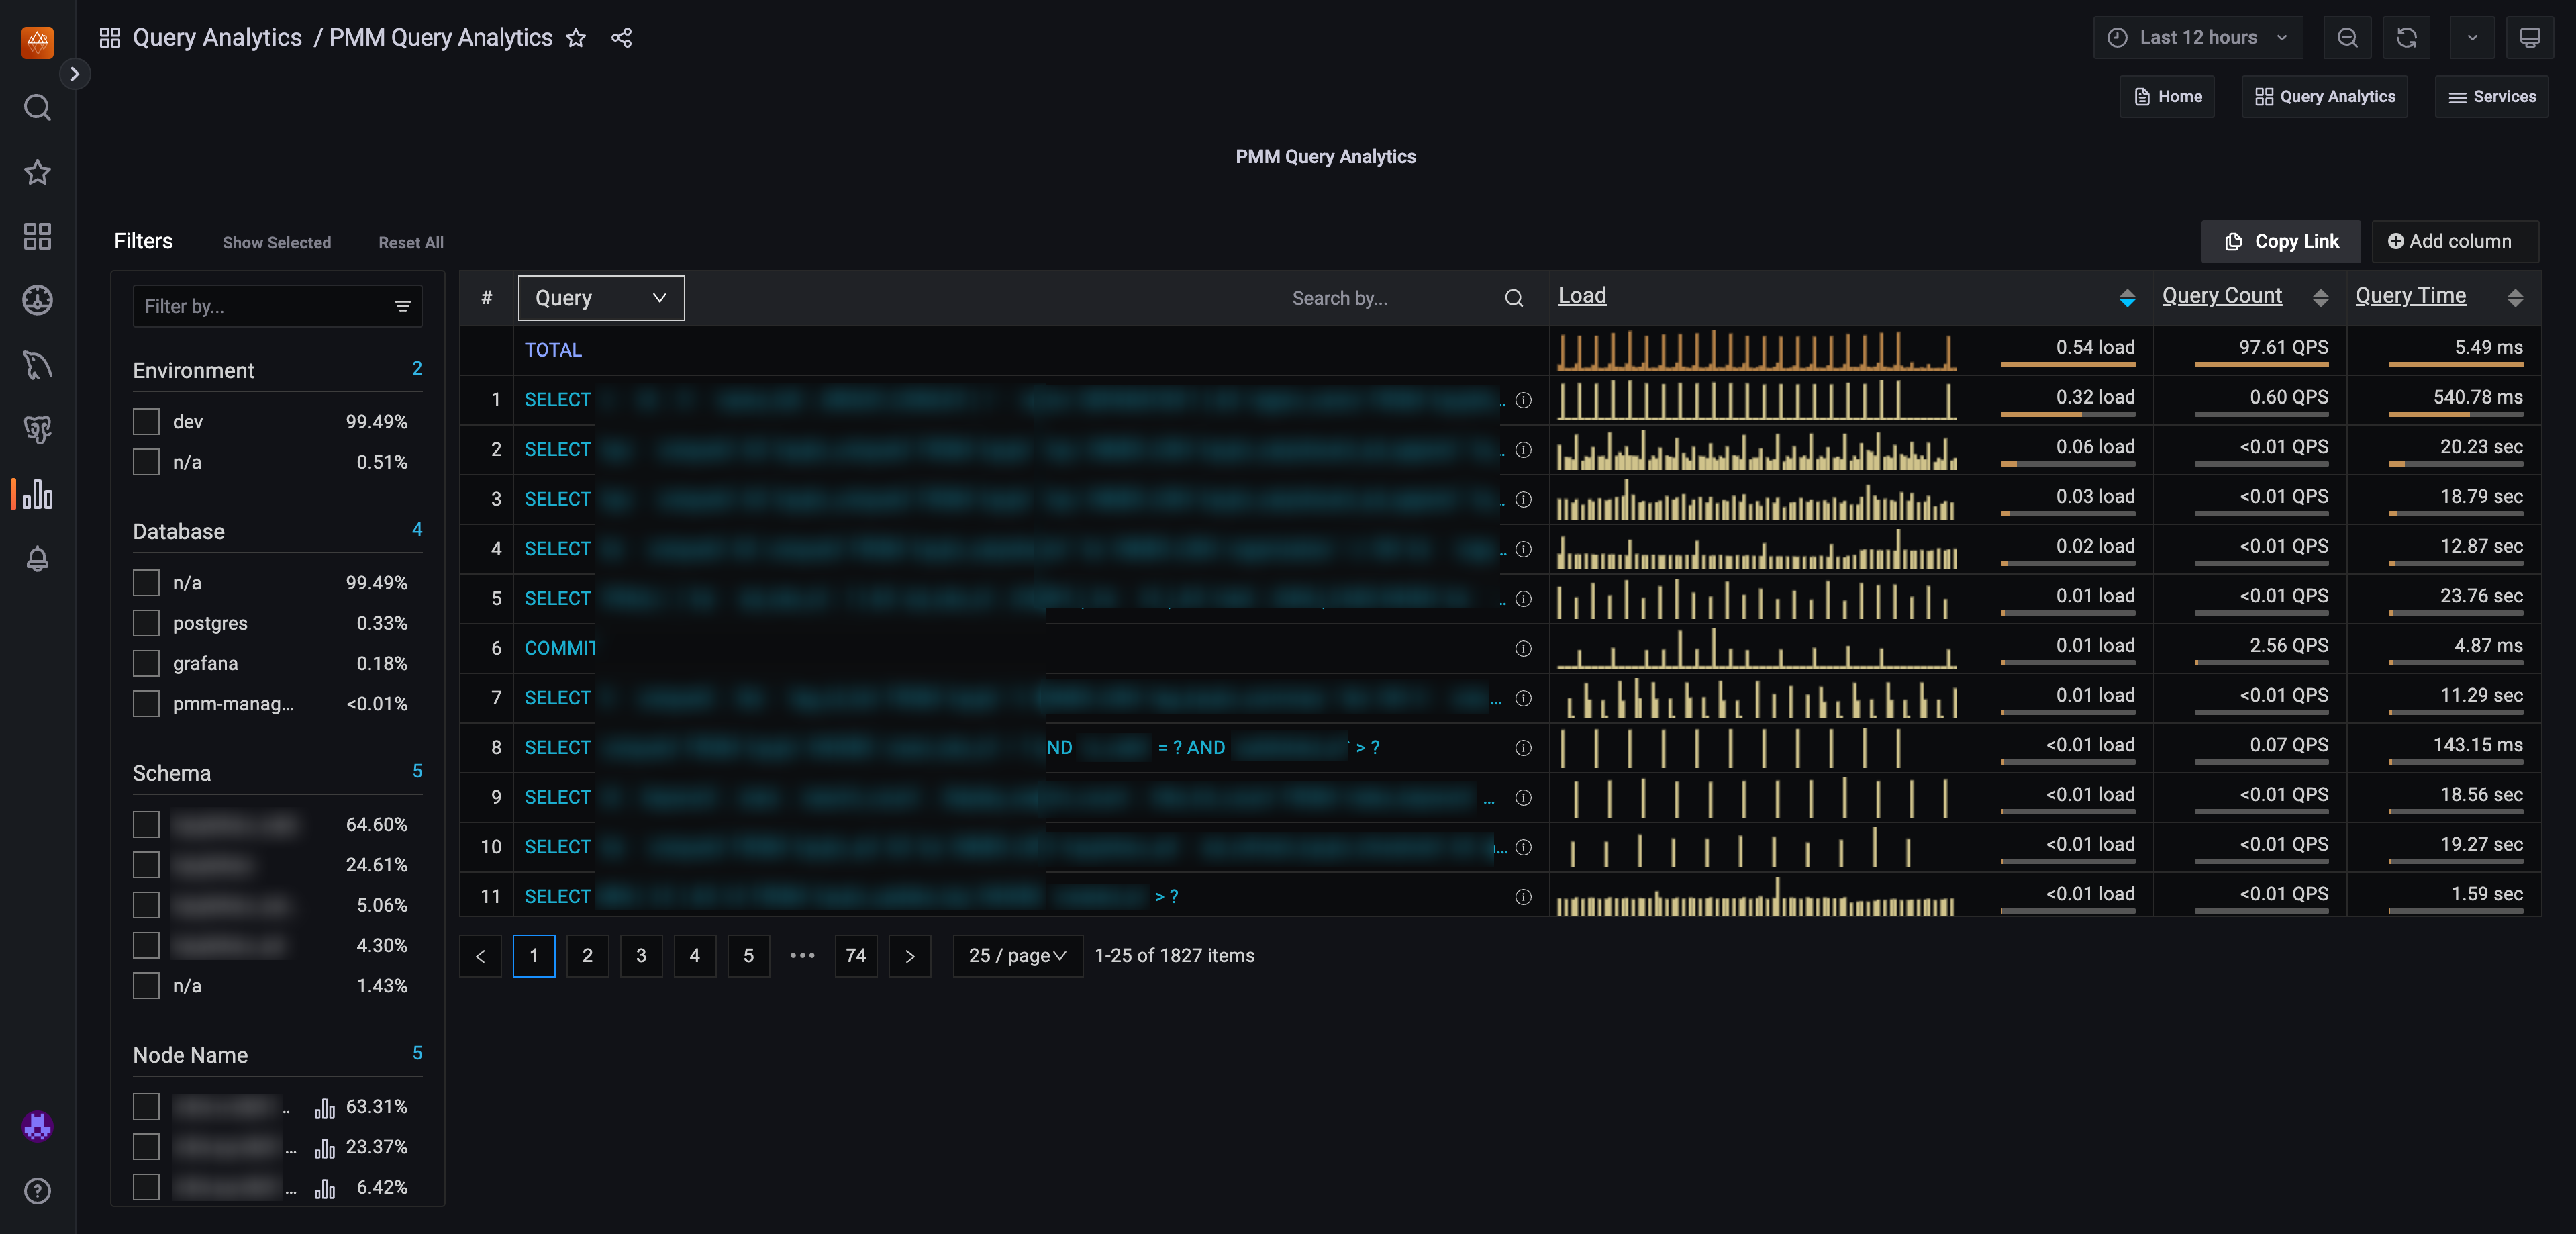Check the postgres database checkbox
This screenshot has width=2576, height=1234.
tap(146, 623)
